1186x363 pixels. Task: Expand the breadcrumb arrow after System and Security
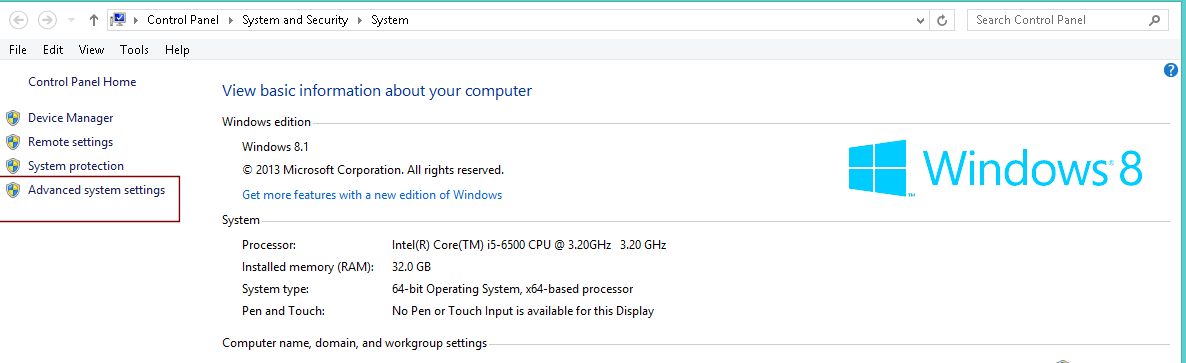pos(360,20)
